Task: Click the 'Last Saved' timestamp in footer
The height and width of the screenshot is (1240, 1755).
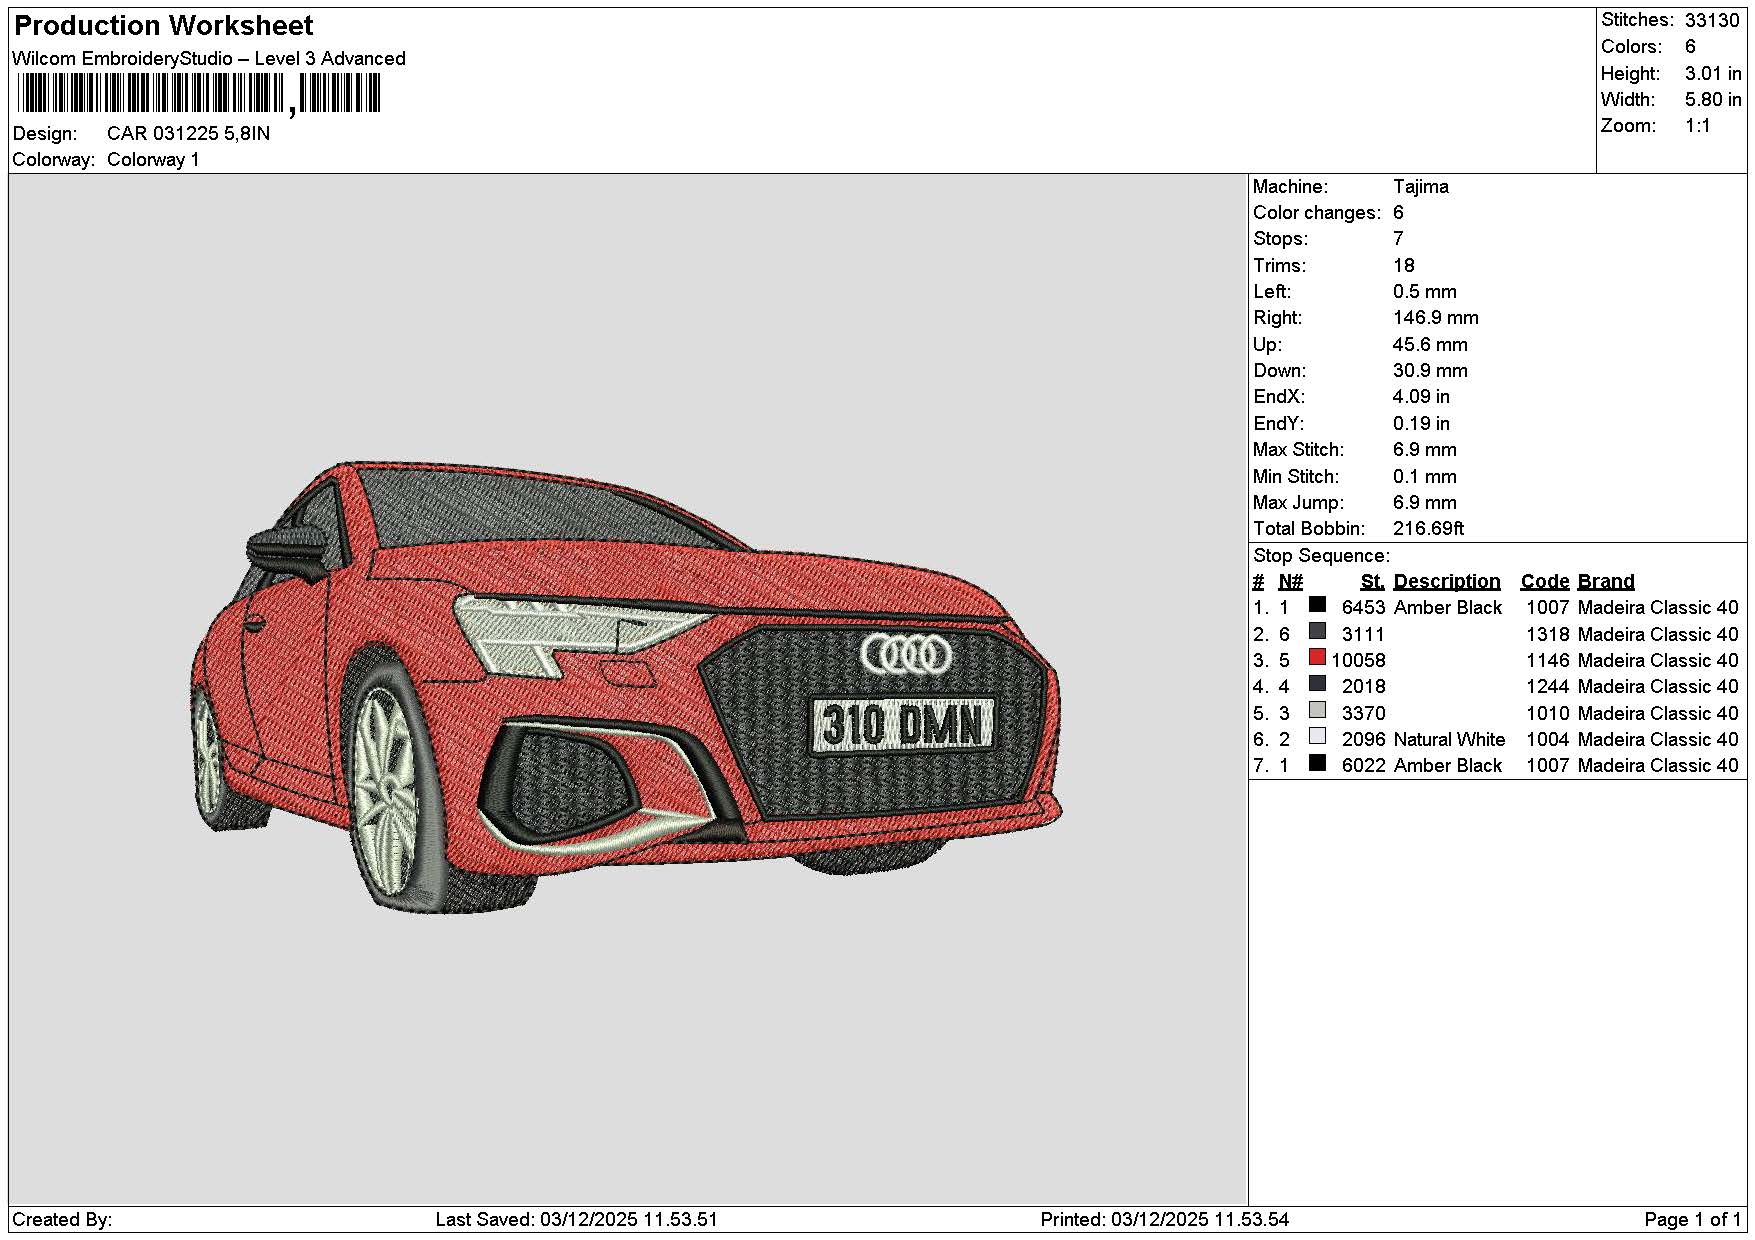Action: click(576, 1219)
